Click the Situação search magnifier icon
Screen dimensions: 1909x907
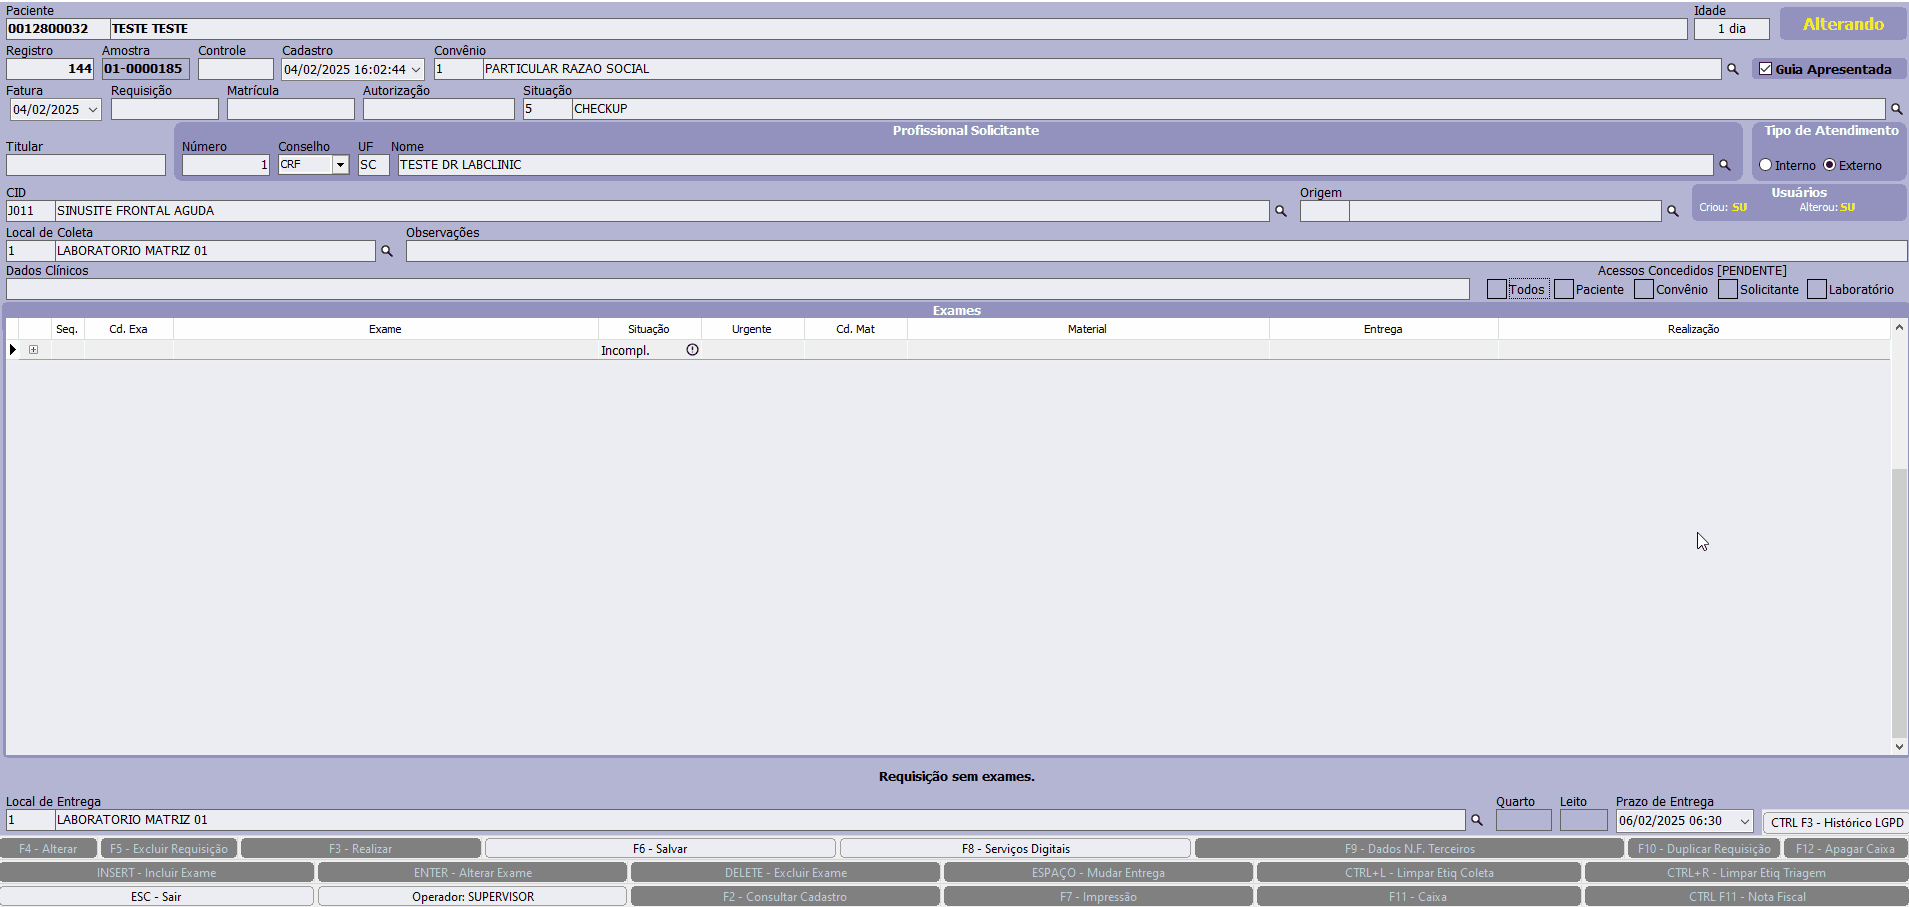click(x=1896, y=109)
